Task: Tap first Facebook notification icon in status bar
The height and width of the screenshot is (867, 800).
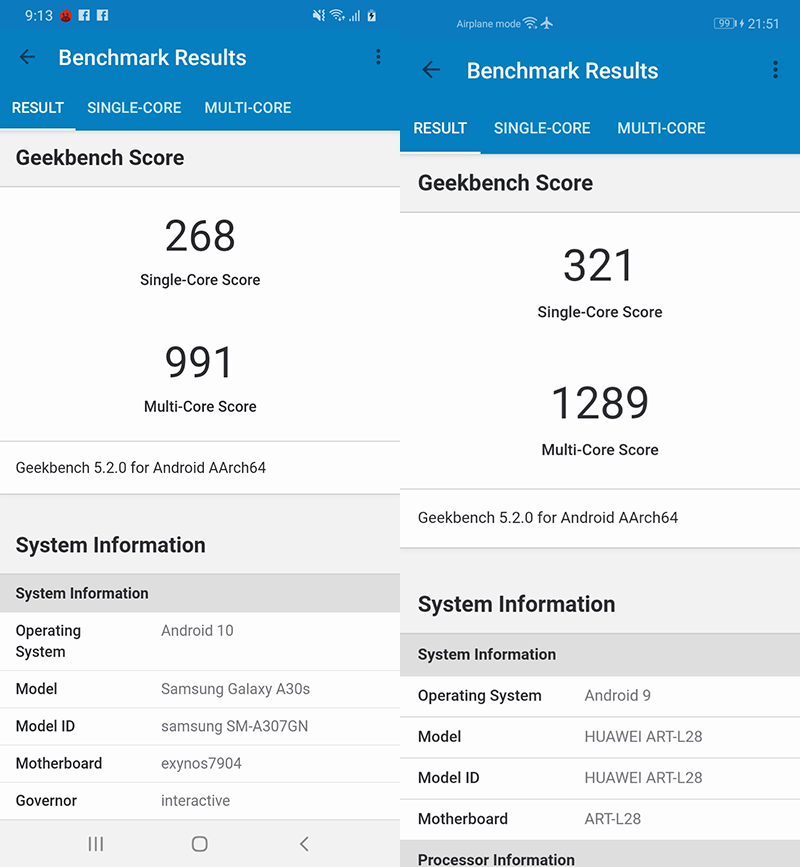Action: click(84, 15)
